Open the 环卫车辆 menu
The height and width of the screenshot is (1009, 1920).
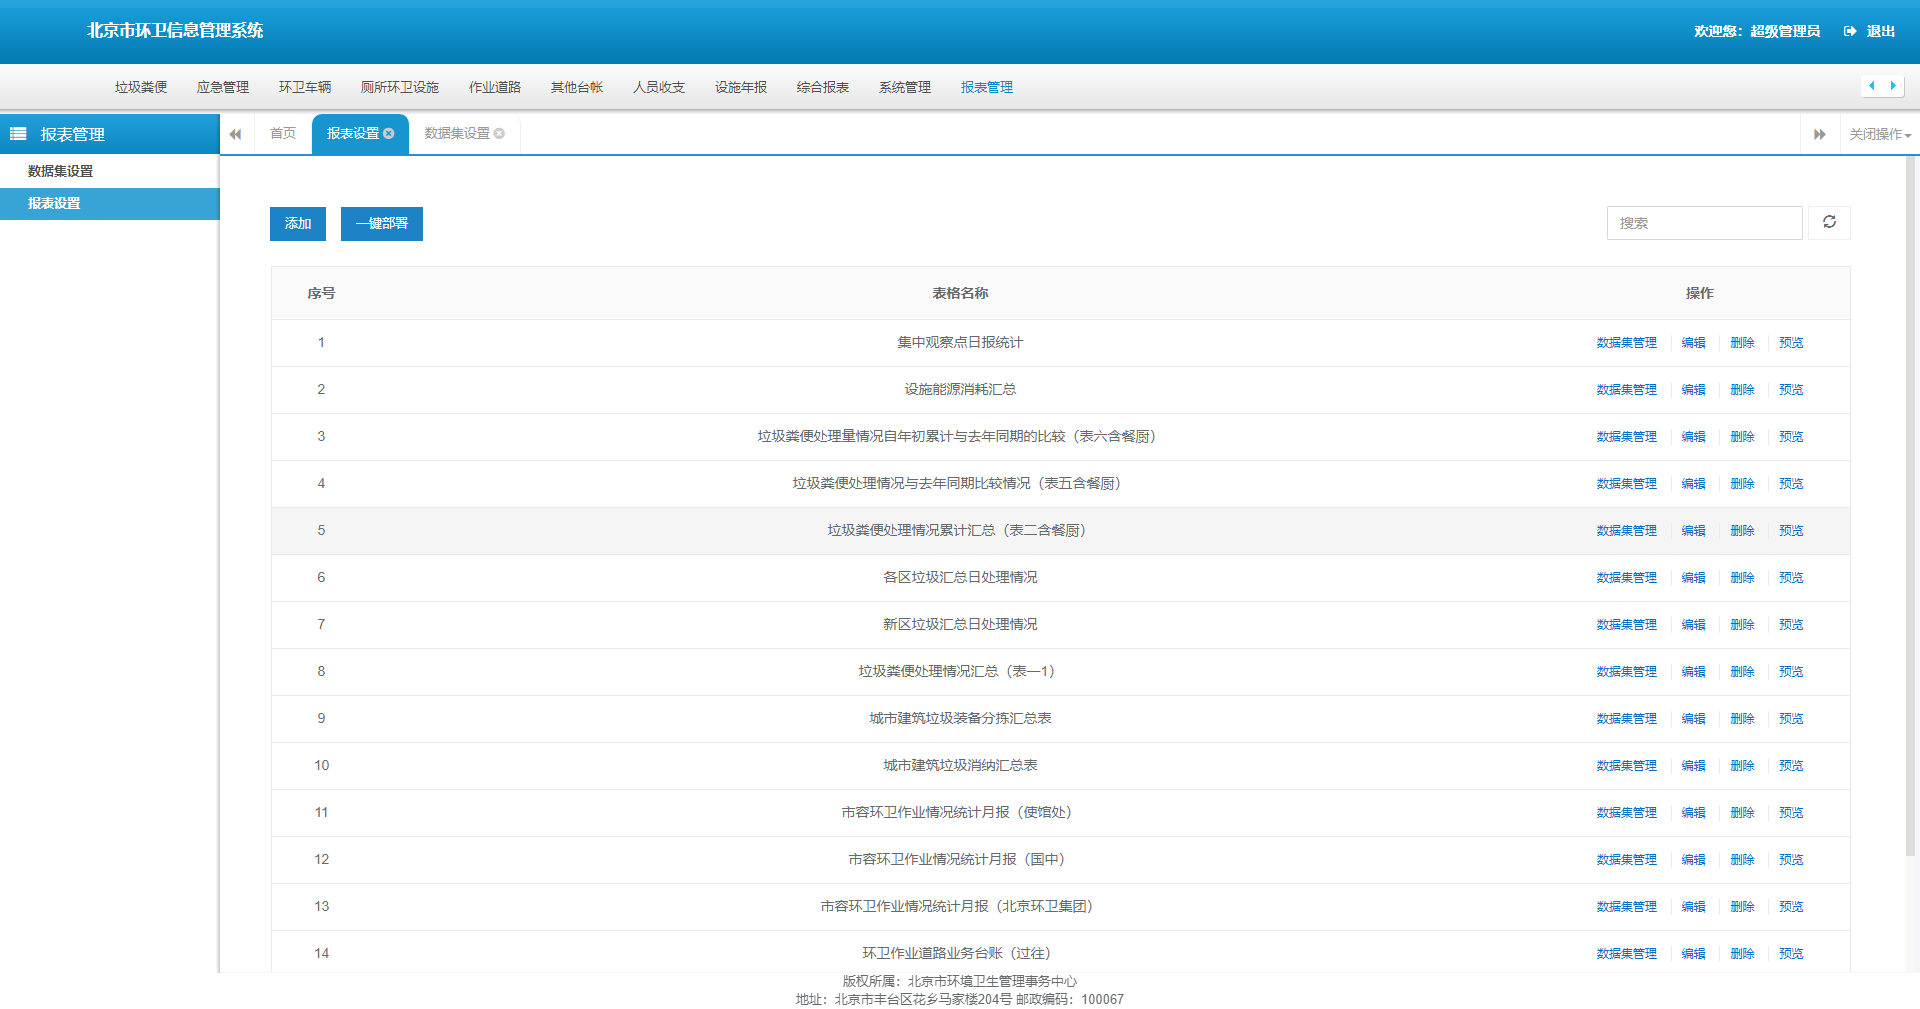305,87
